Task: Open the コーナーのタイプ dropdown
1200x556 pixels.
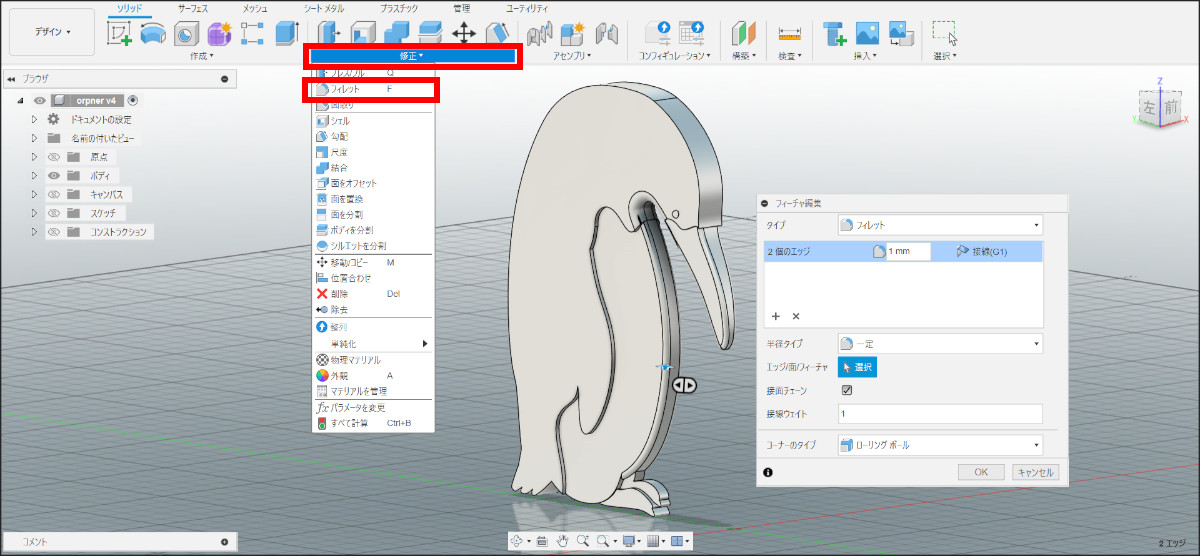Action: tap(939, 444)
